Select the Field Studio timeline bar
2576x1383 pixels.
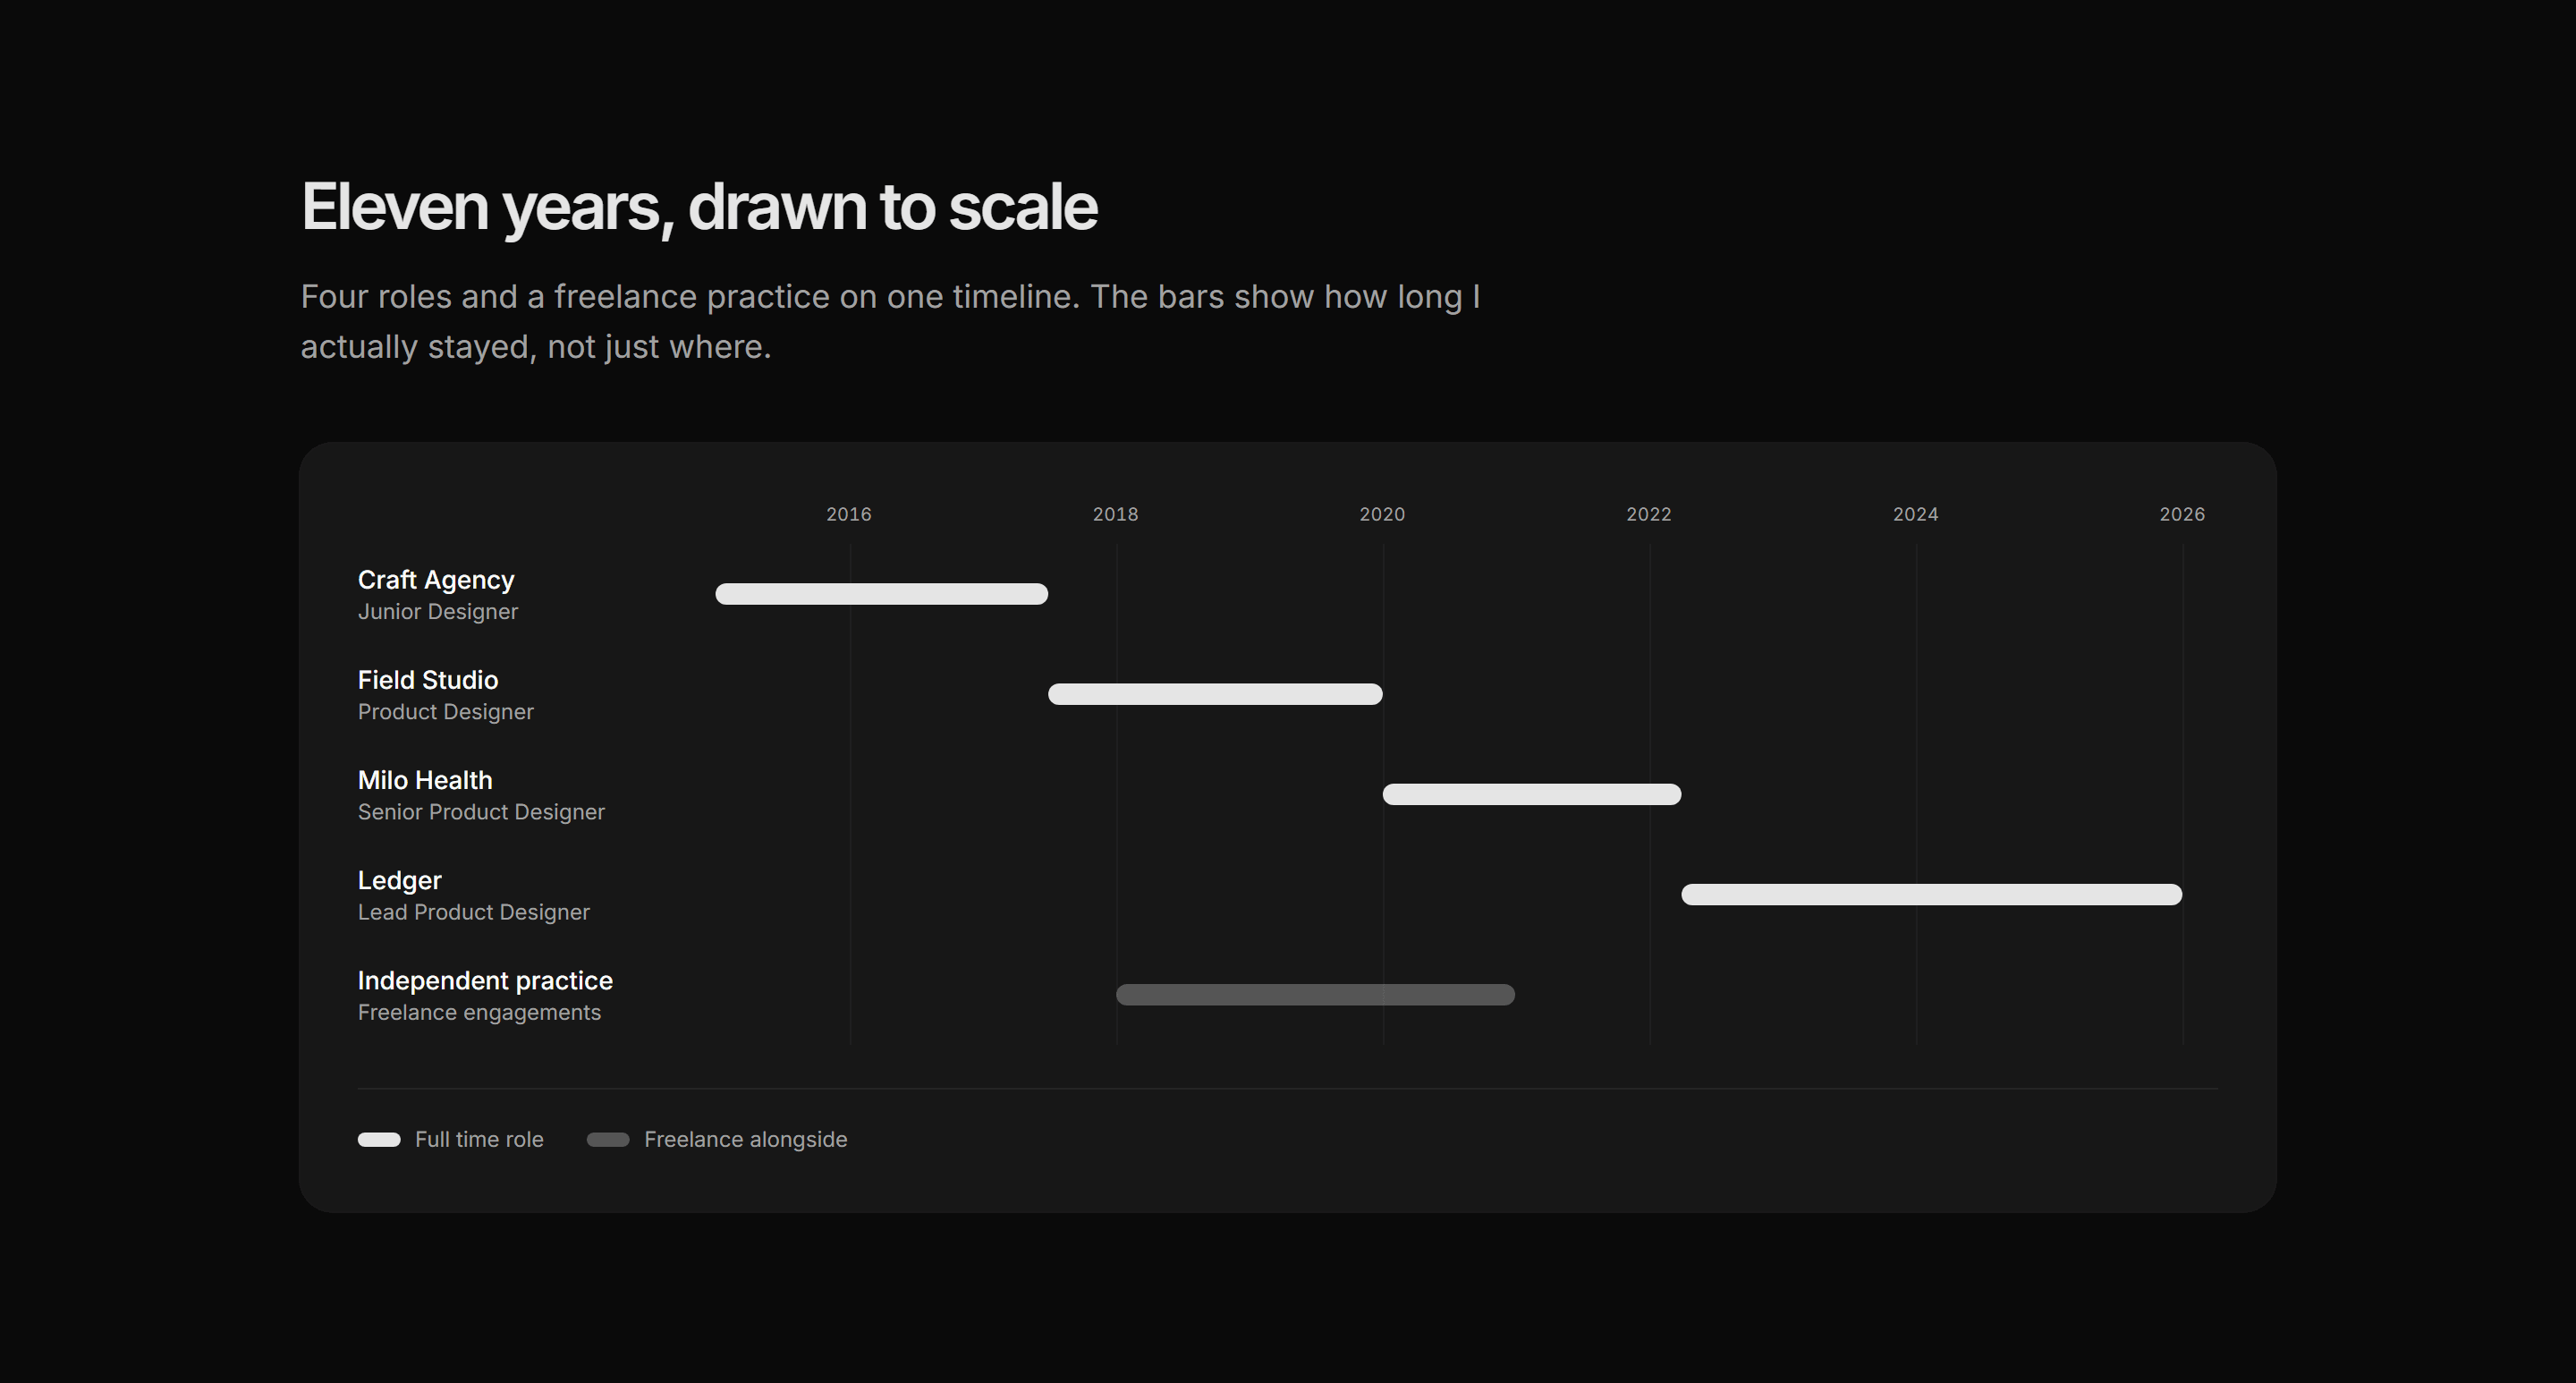pyautogui.click(x=1215, y=694)
